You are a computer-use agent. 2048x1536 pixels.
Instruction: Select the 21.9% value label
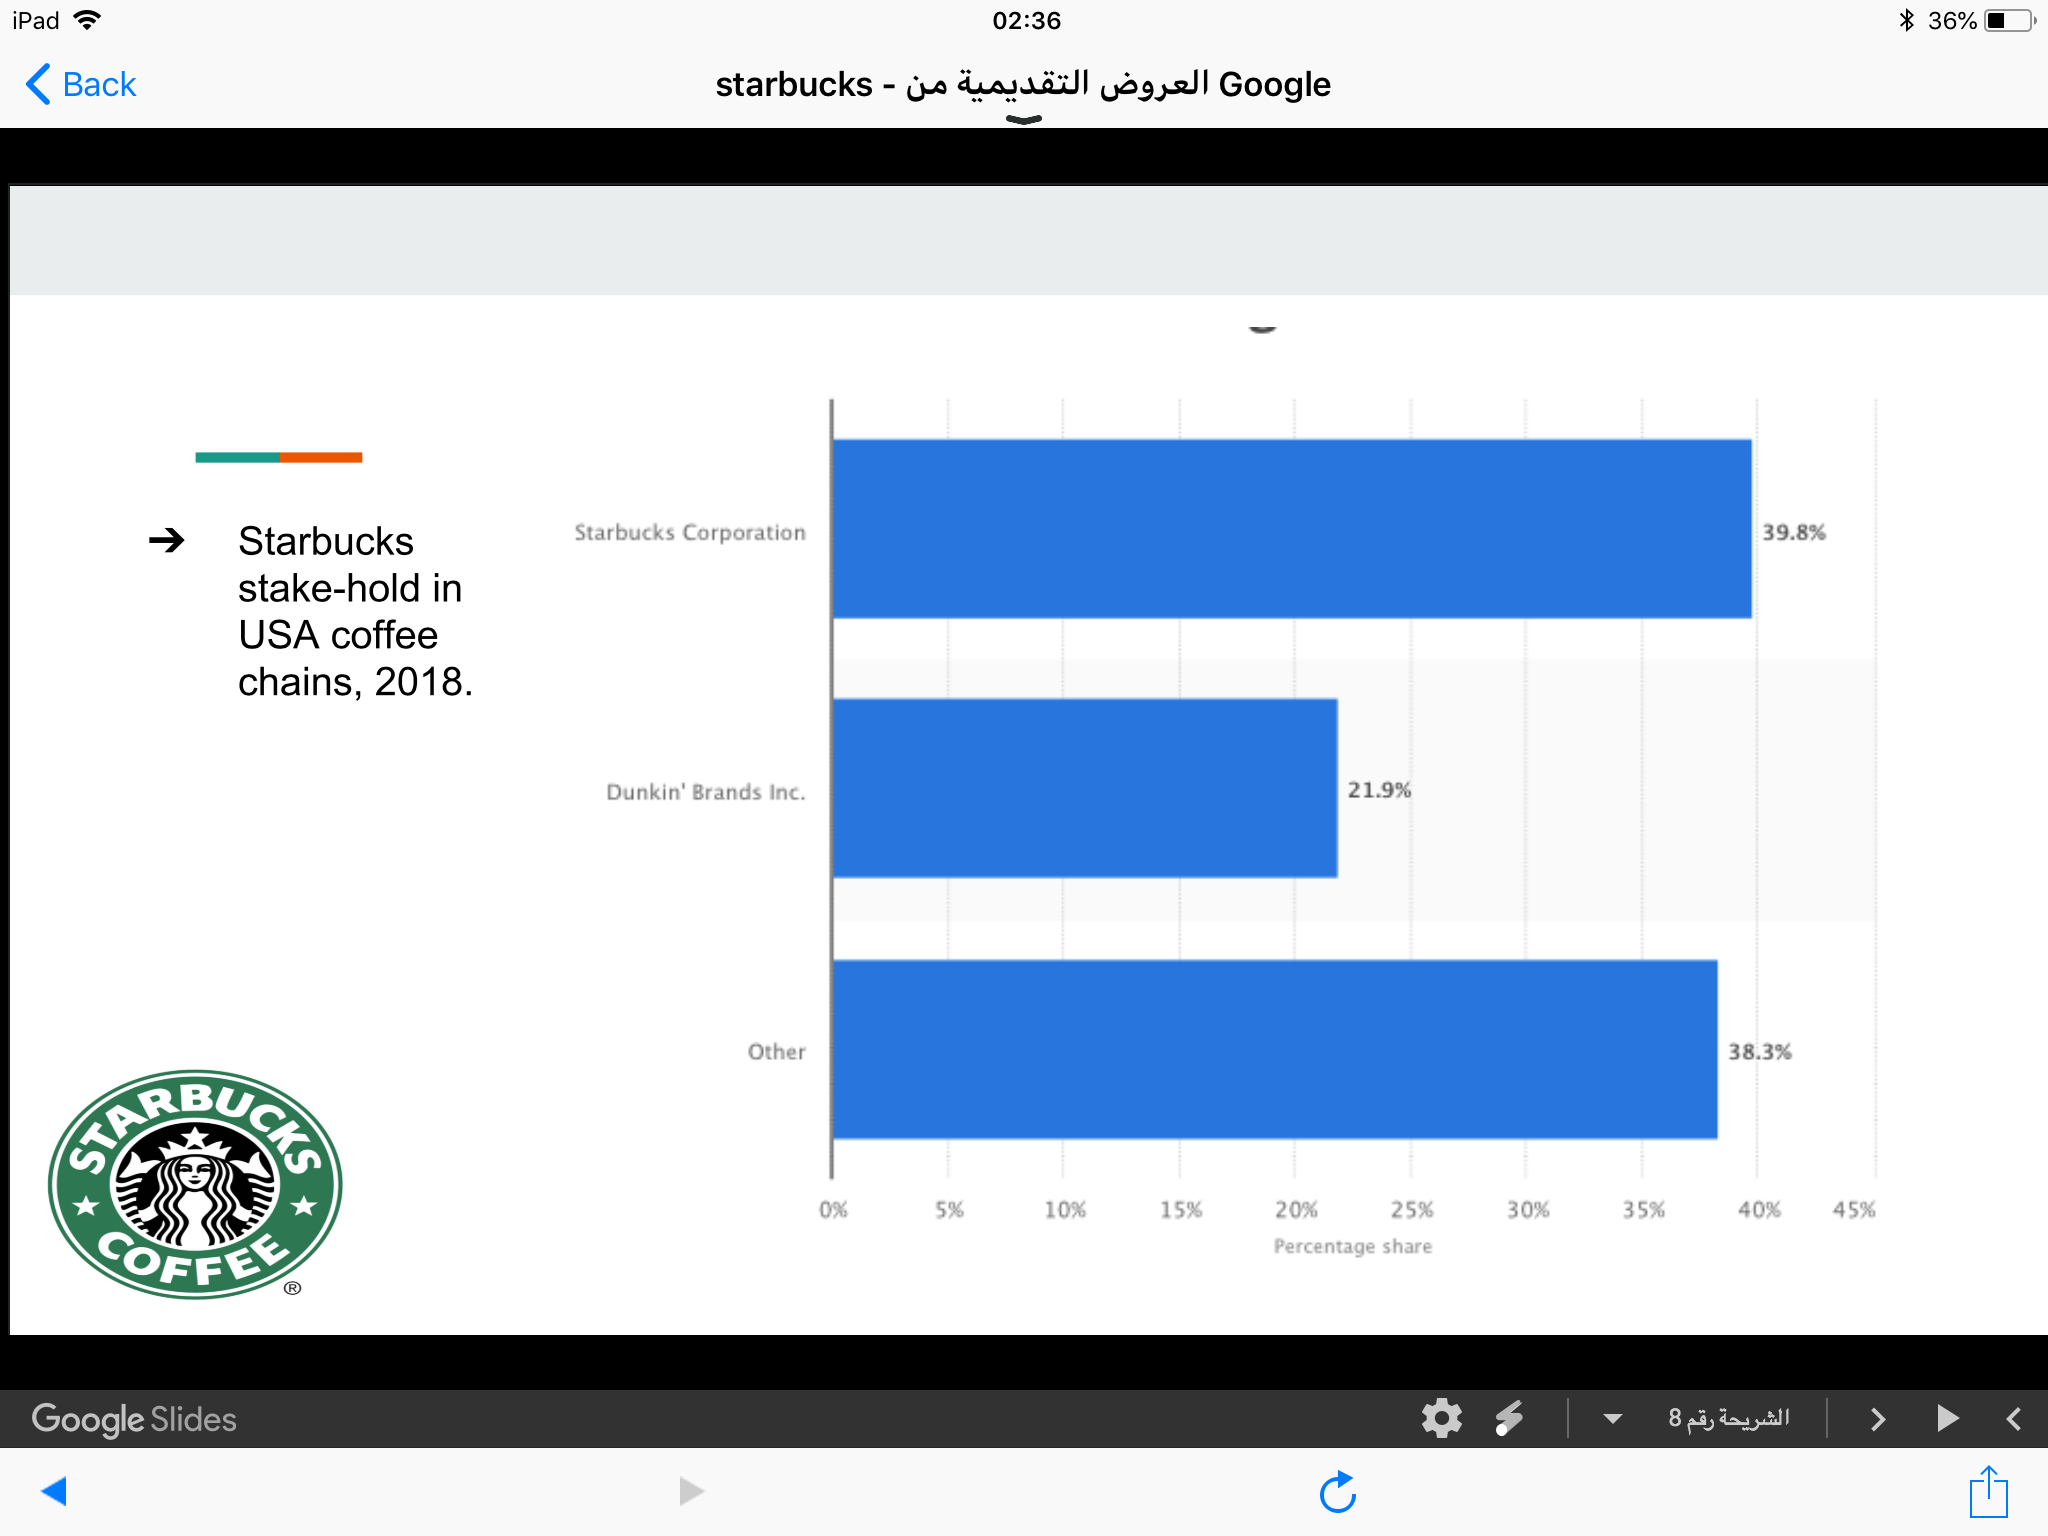click(x=1379, y=790)
